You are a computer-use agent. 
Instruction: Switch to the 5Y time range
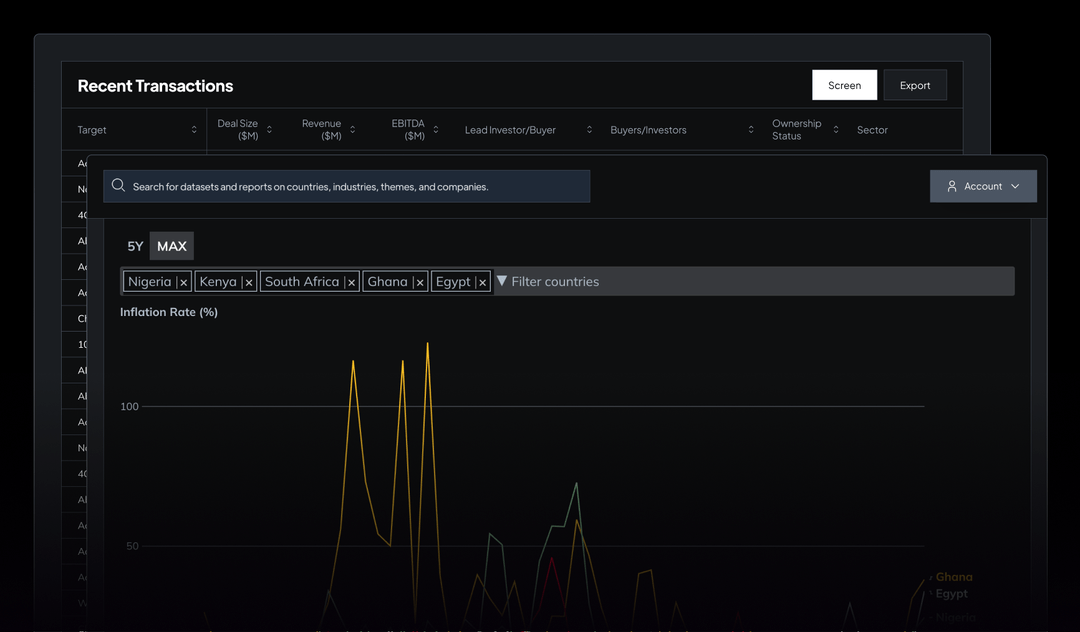point(134,245)
